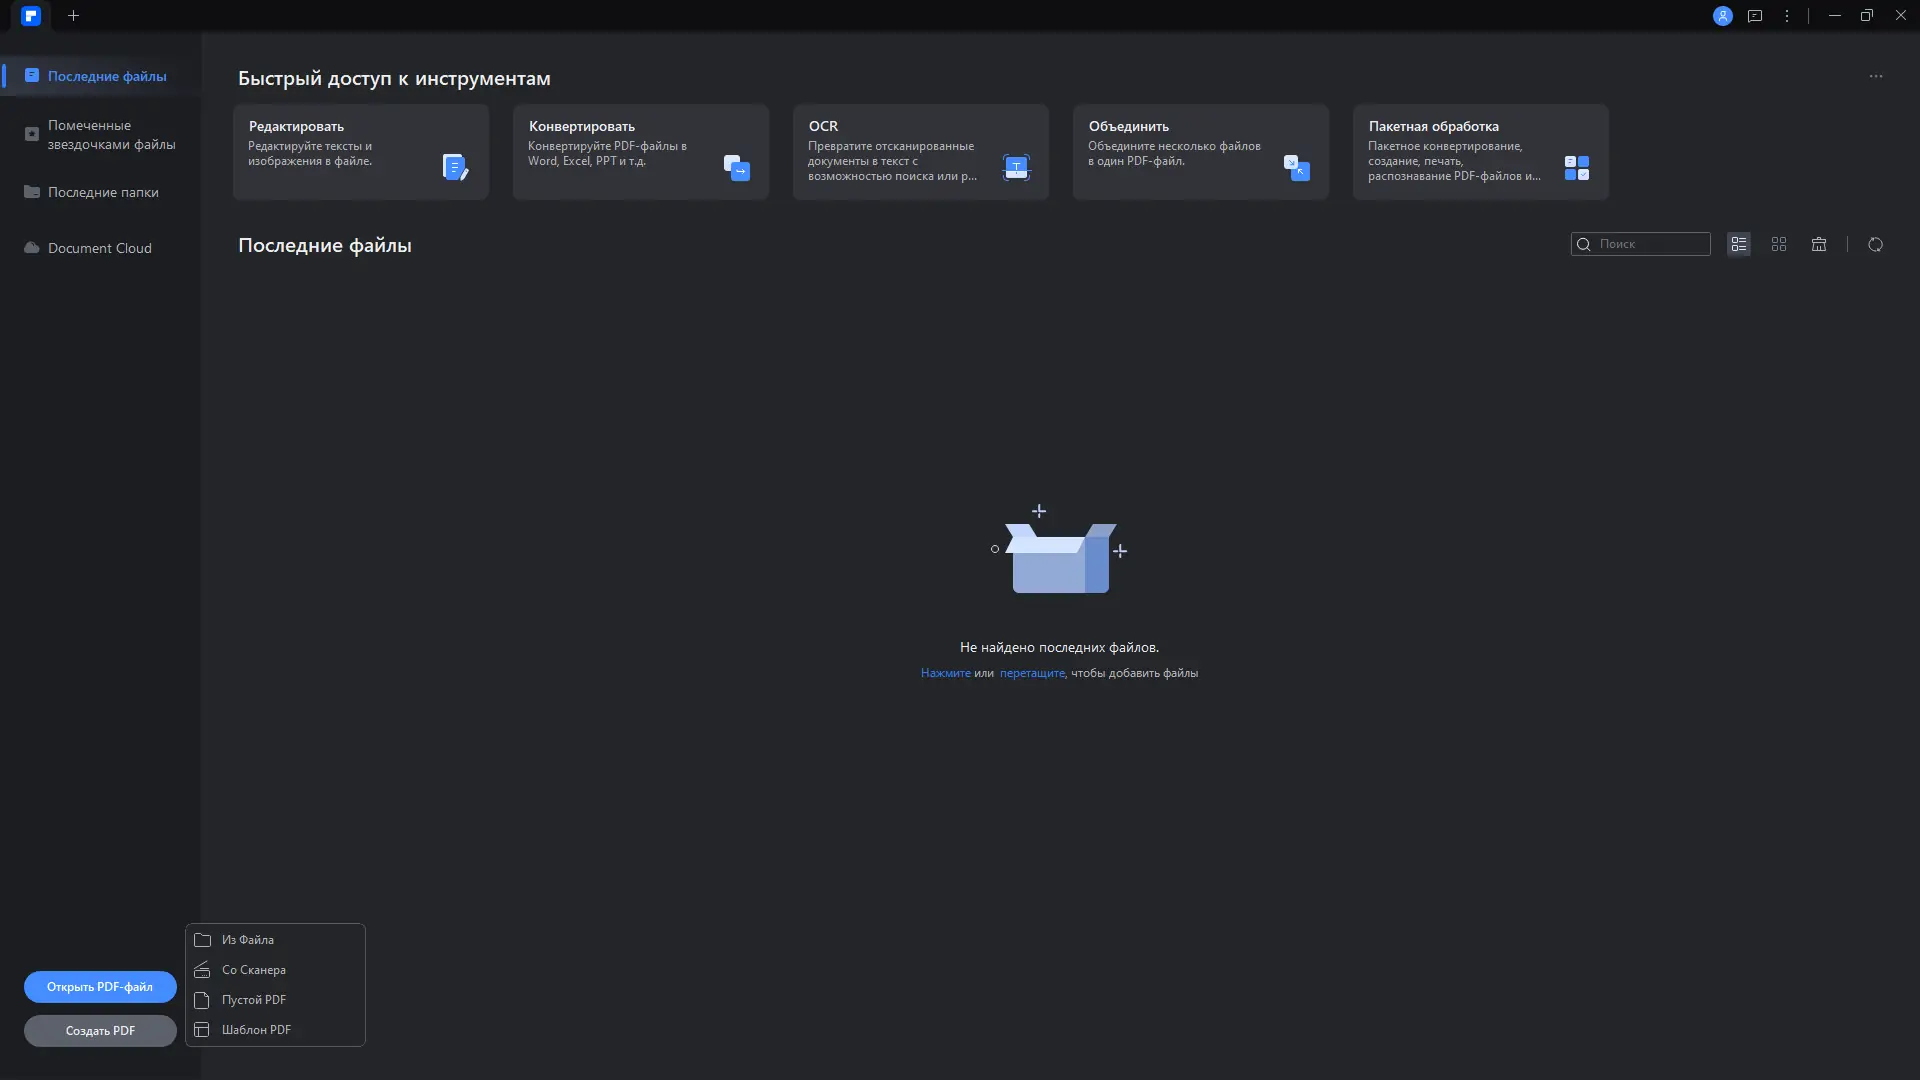1920x1080 pixels.
Task: Switch to grid thumbnail view
Action: coord(1779,244)
